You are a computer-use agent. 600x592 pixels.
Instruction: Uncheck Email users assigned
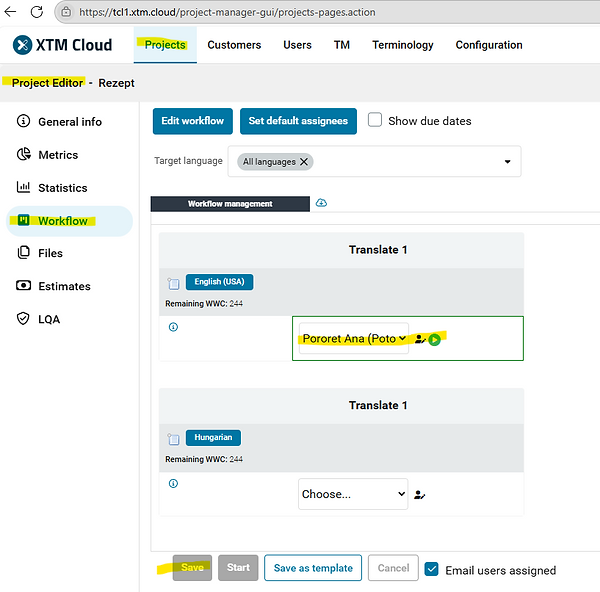432,569
